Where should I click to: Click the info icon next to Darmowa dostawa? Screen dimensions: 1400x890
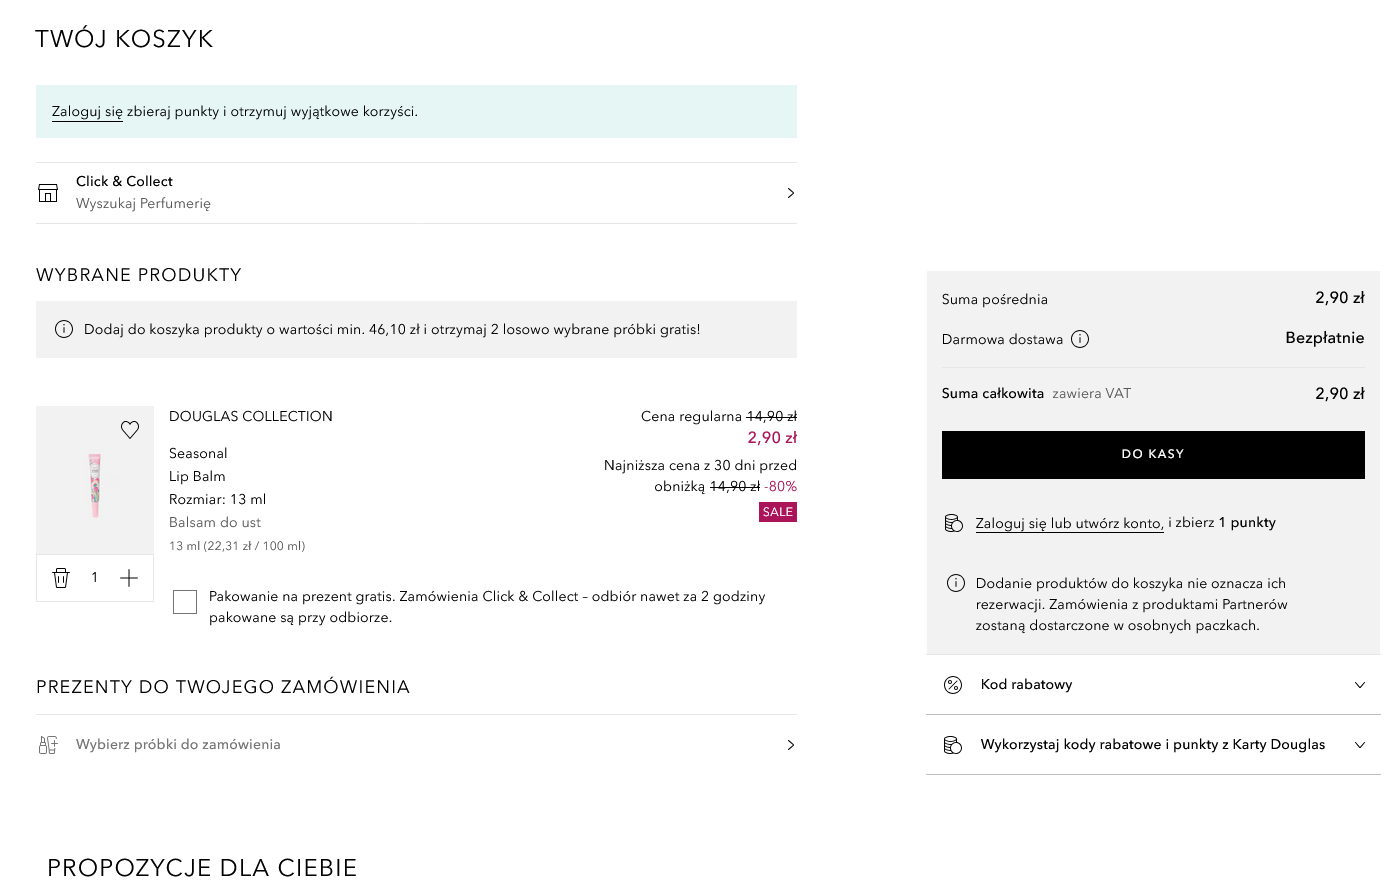pos(1080,339)
